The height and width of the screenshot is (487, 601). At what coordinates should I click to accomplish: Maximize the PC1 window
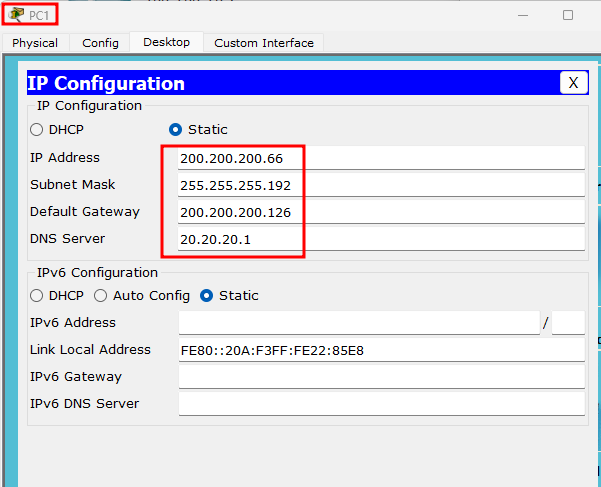568,15
